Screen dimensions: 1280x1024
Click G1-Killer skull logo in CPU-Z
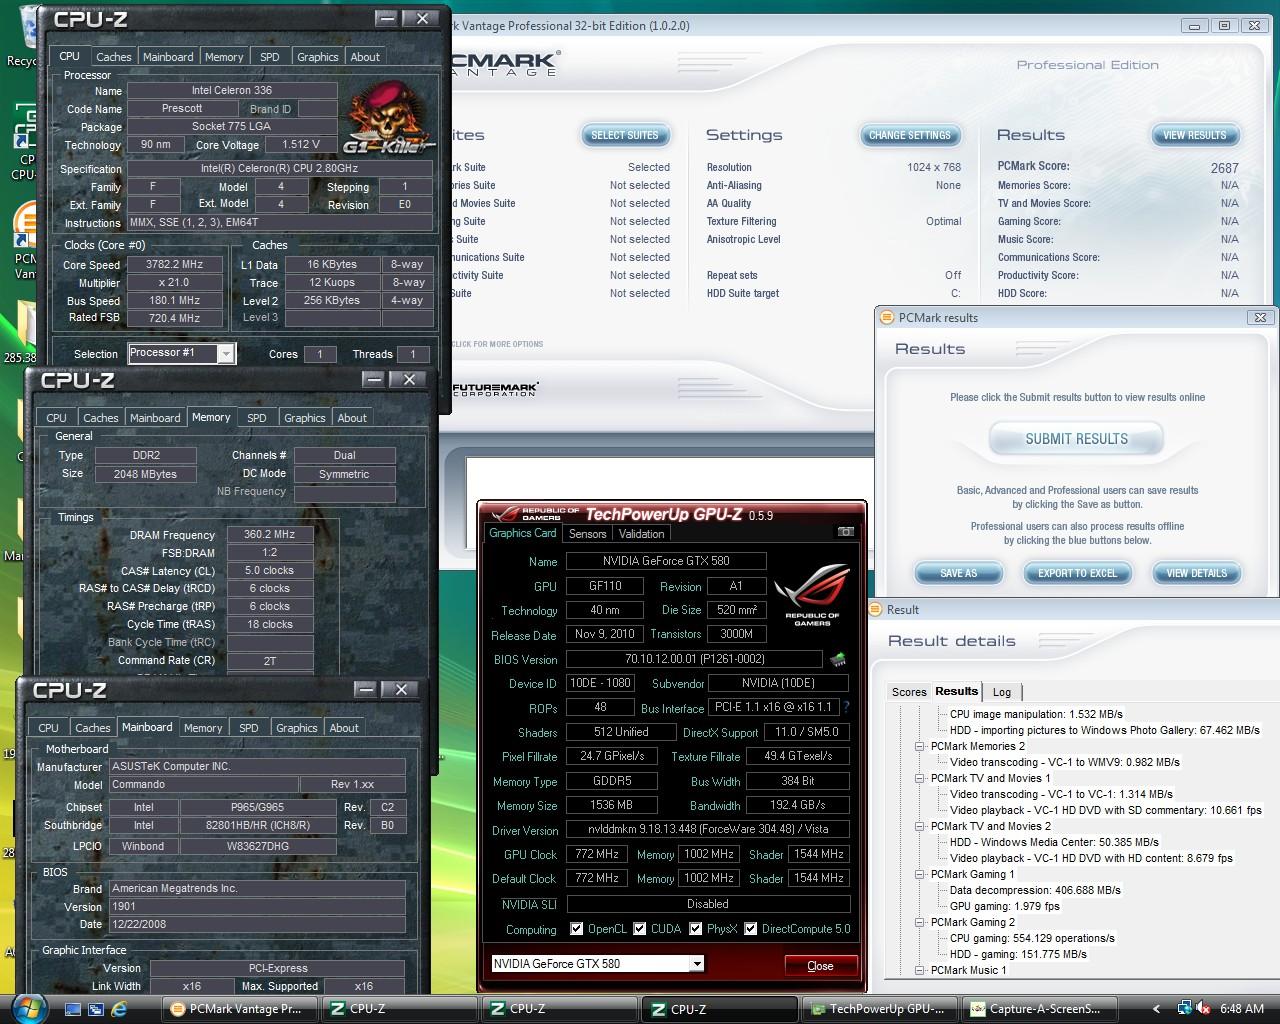[x=388, y=118]
